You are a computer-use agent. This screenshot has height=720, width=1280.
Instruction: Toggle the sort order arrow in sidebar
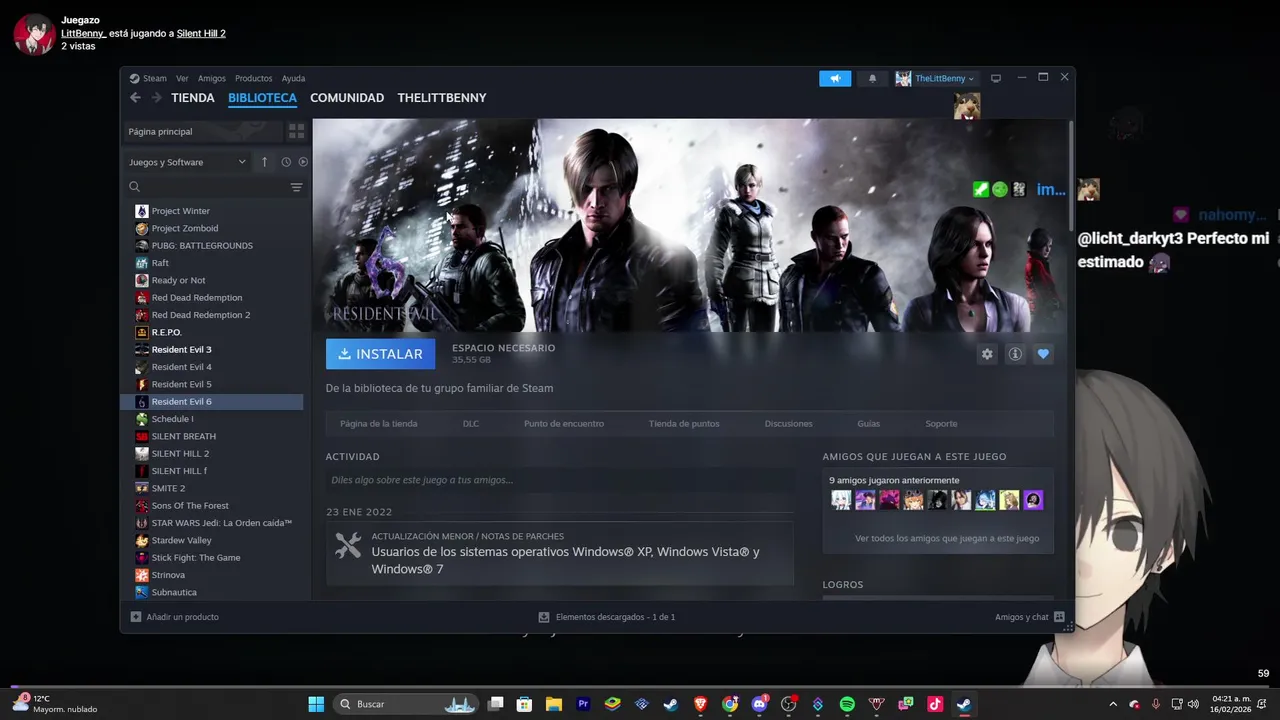[x=264, y=162]
